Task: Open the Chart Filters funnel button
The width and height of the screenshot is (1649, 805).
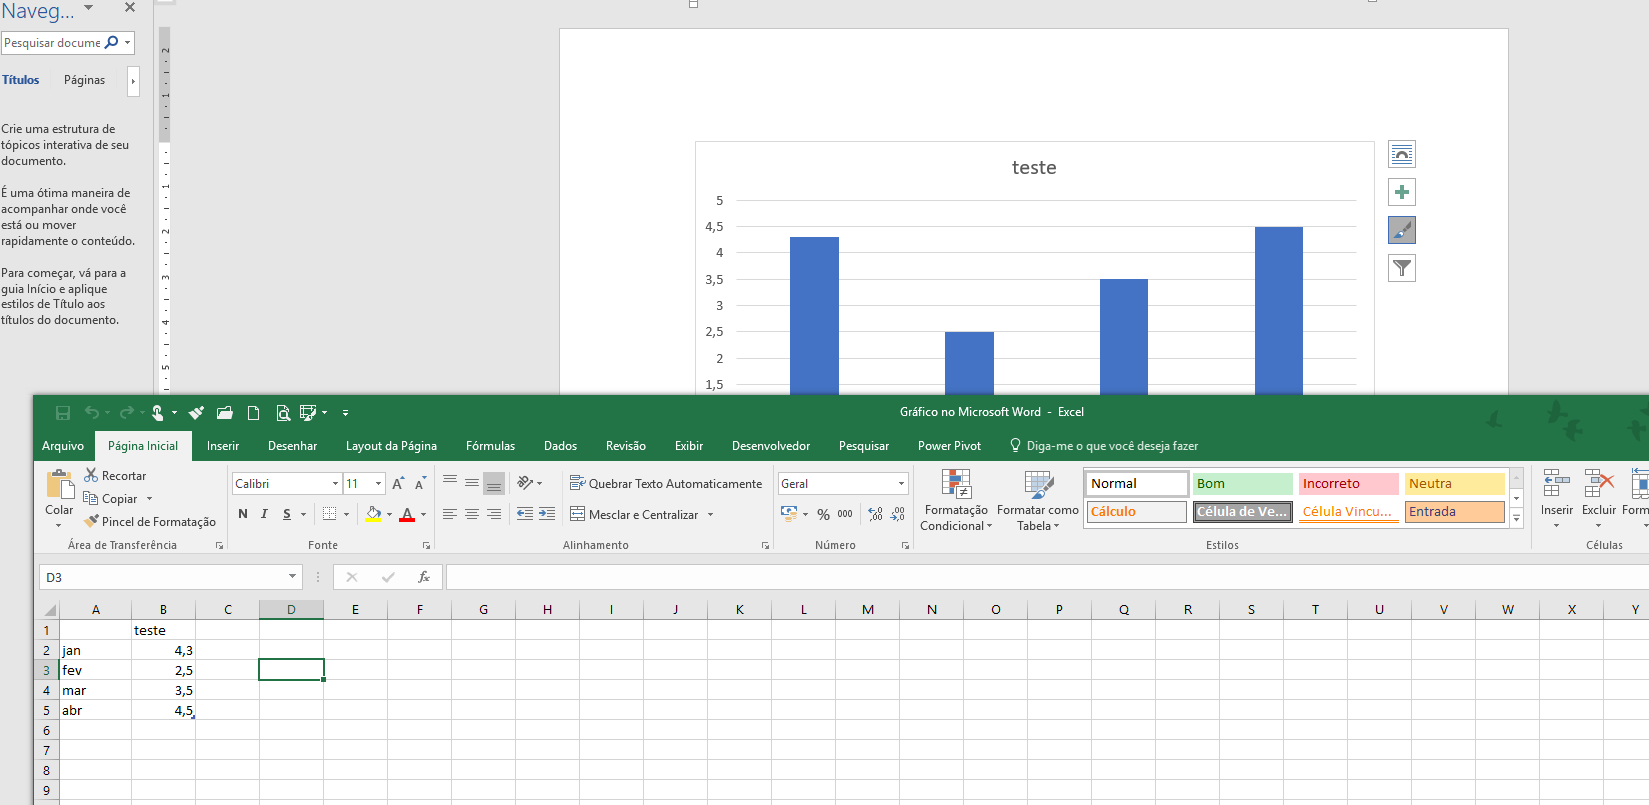Action: [x=1402, y=268]
